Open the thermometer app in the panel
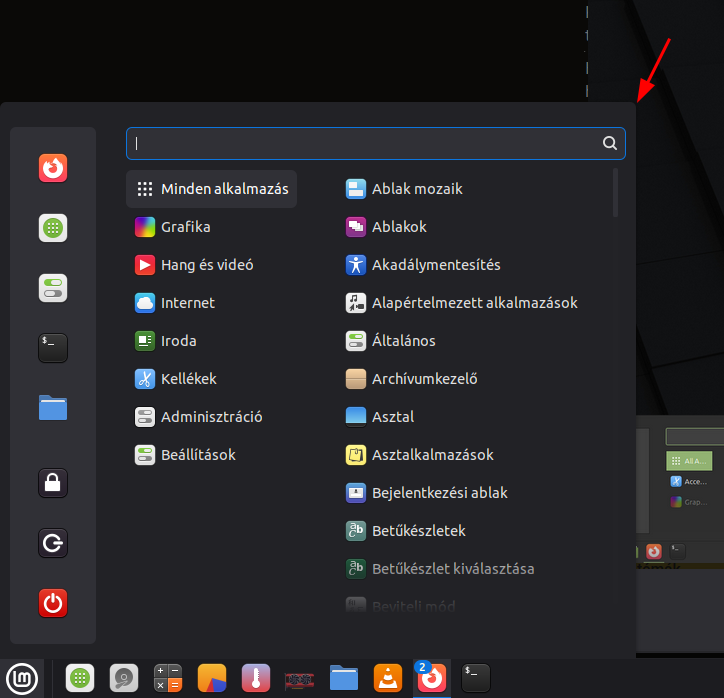The image size is (724, 698). (256, 678)
